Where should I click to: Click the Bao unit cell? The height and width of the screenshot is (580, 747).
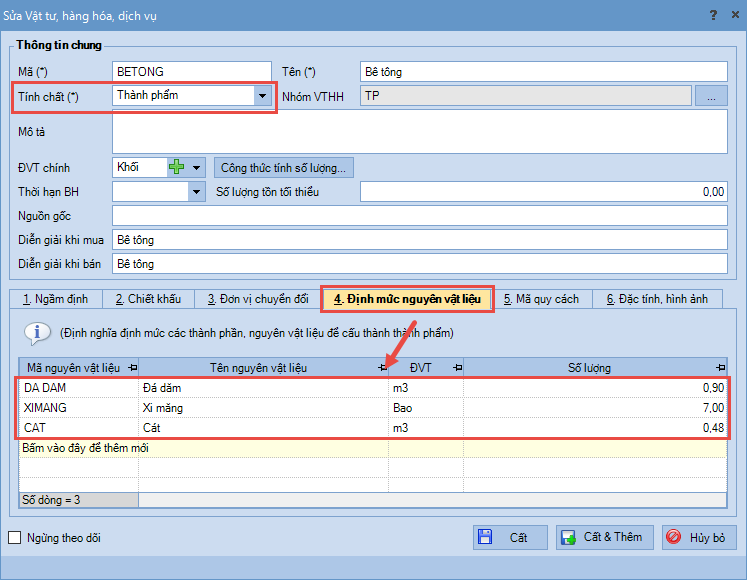426,408
